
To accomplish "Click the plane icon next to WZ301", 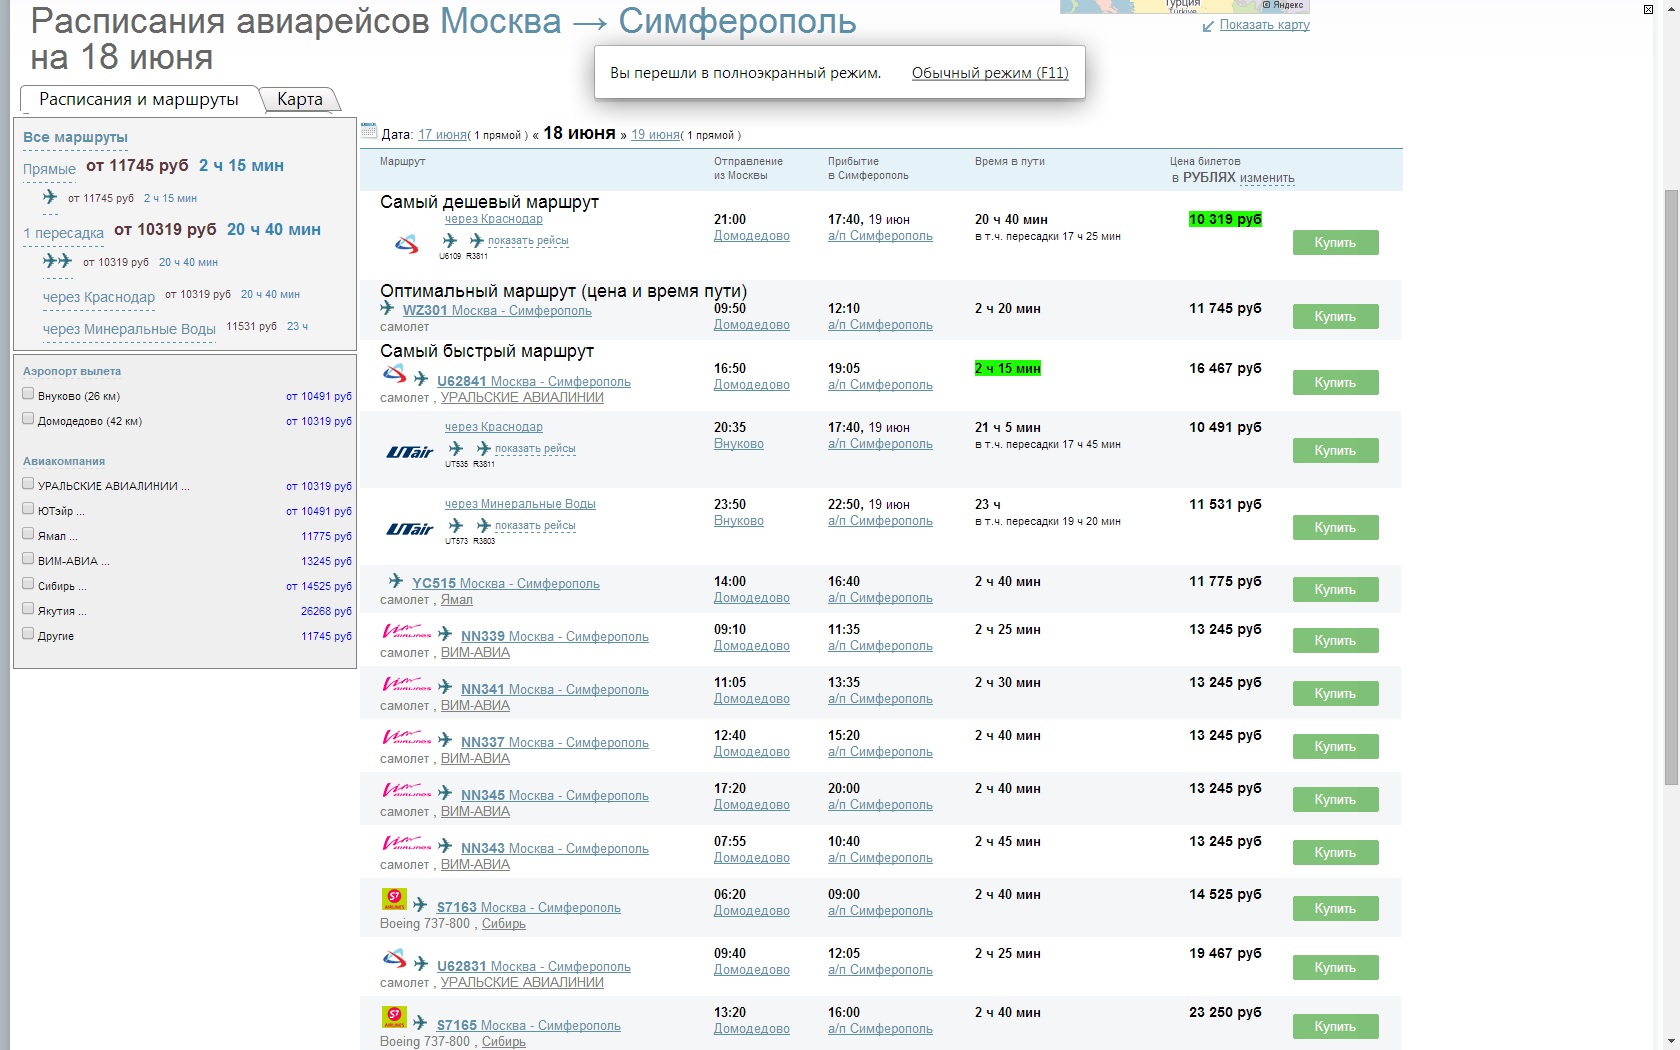I will point(387,308).
